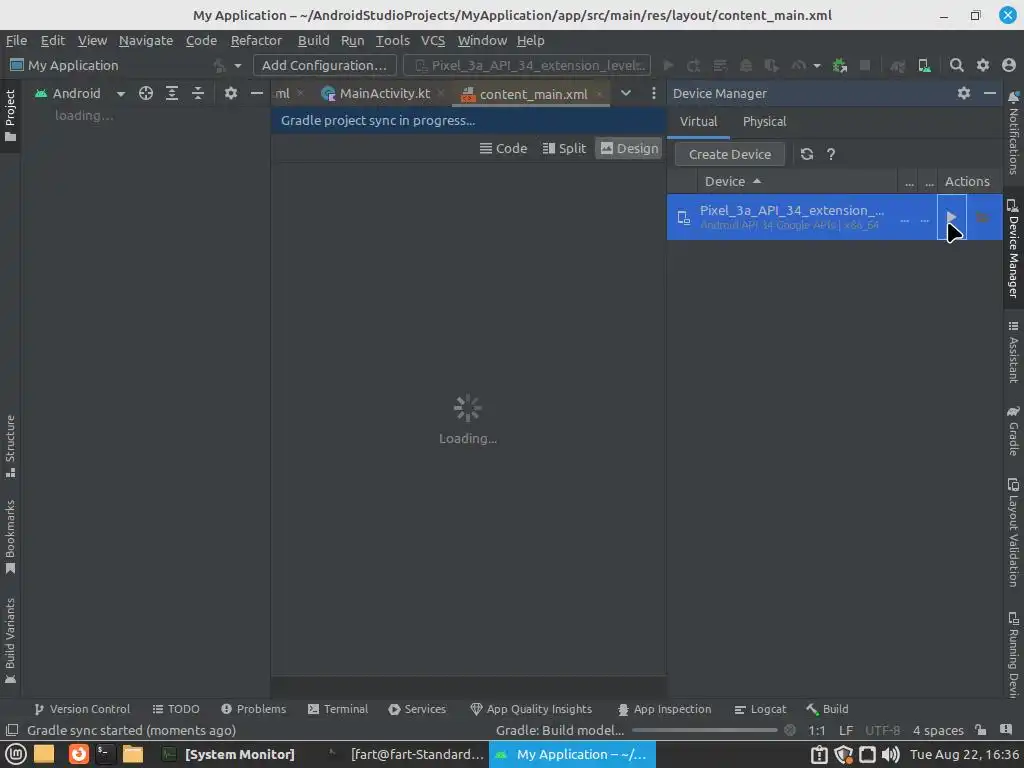1024x768 pixels.
Task: Open the Build menu
Action: tap(313, 40)
